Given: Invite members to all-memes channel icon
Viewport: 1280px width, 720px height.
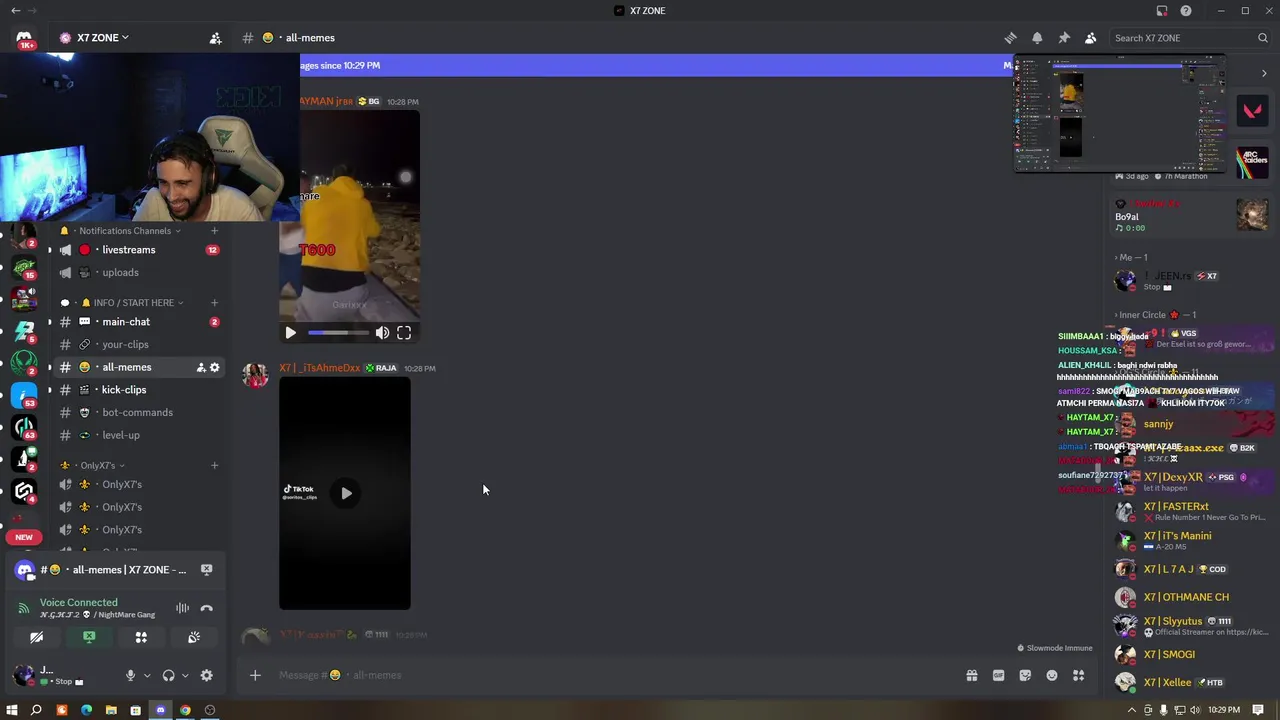Looking at the screenshot, I should click(200, 368).
